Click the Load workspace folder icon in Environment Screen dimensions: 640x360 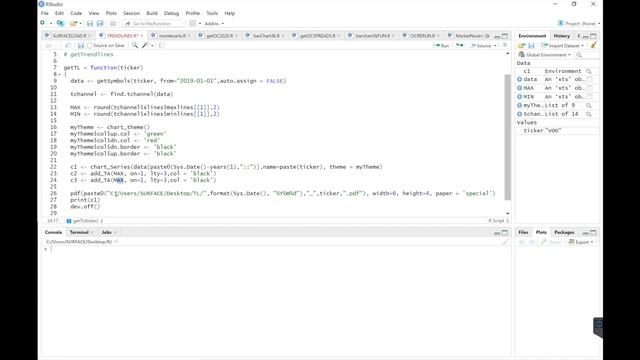click(x=521, y=46)
